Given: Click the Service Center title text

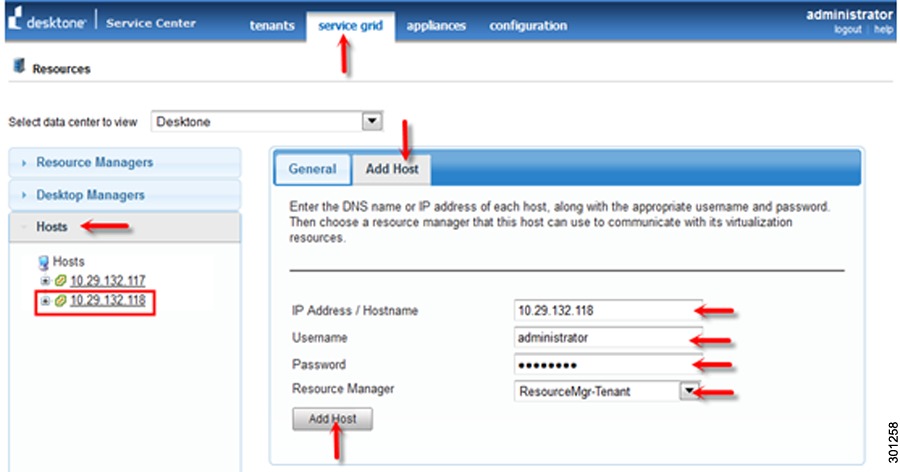Looking at the screenshot, I should click(x=151, y=23).
